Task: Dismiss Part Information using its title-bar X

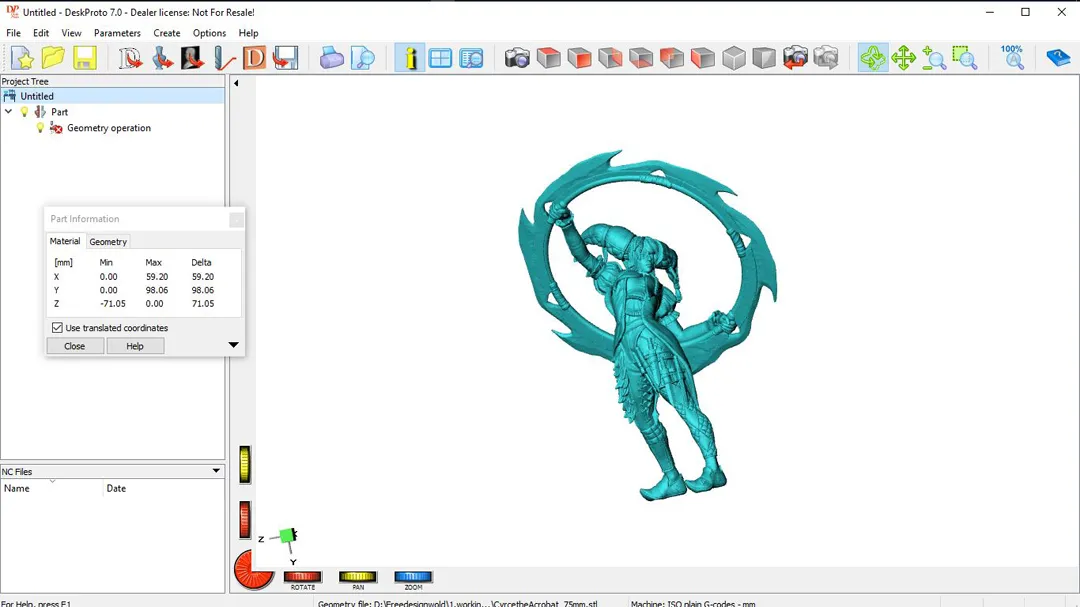Action: 236,219
